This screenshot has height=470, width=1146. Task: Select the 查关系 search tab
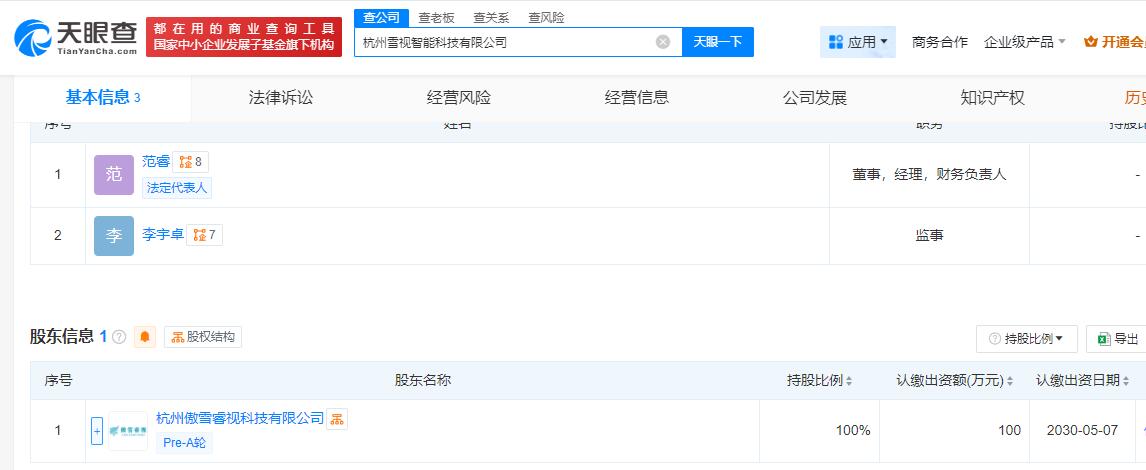[x=491, y=18]
